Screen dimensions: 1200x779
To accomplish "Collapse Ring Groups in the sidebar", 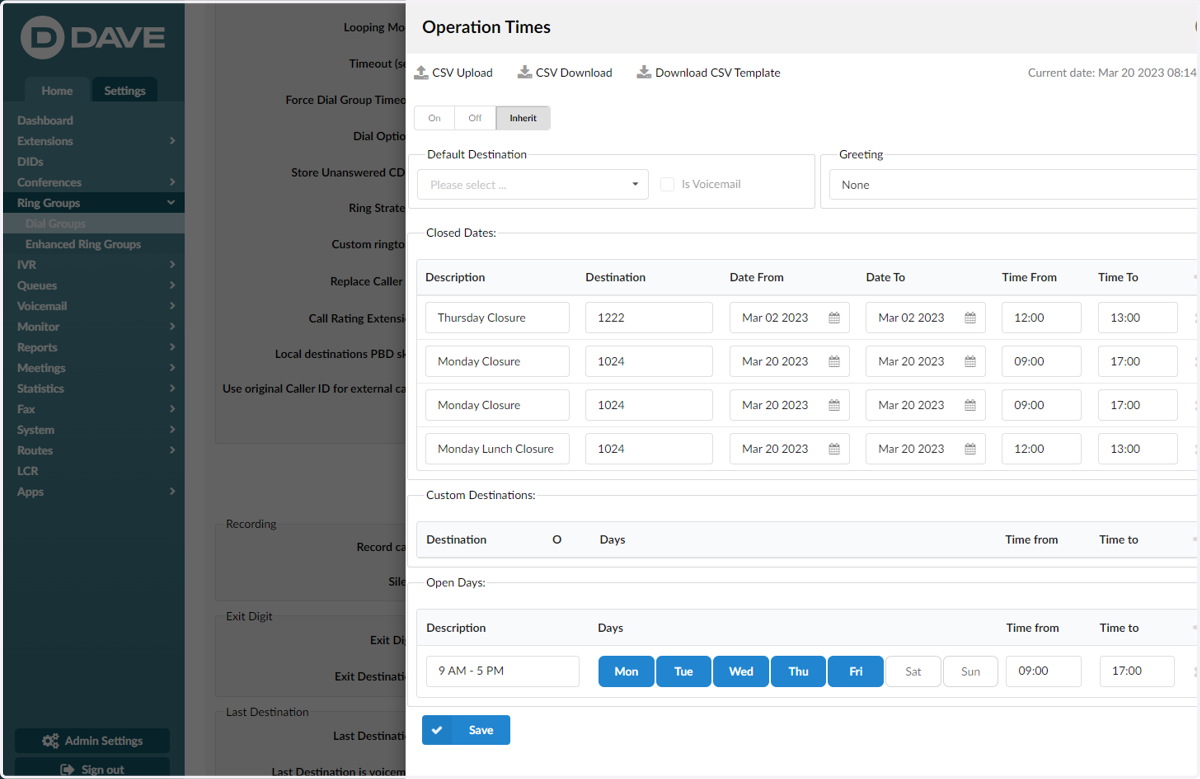I will point(171,203).
